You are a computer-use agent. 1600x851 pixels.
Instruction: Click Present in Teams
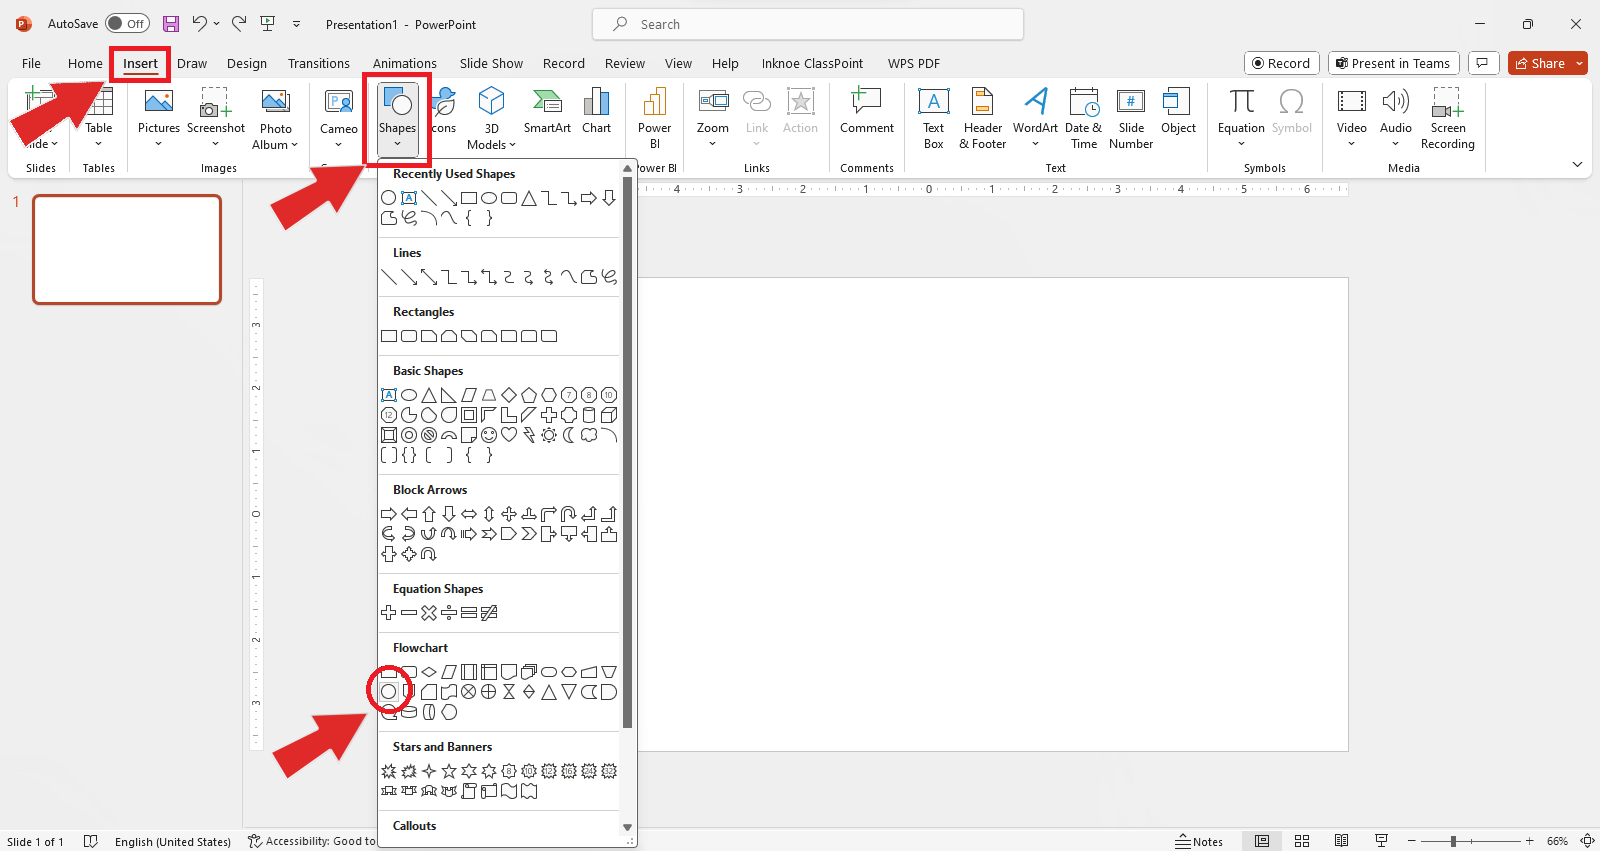tap(1394, 63)
